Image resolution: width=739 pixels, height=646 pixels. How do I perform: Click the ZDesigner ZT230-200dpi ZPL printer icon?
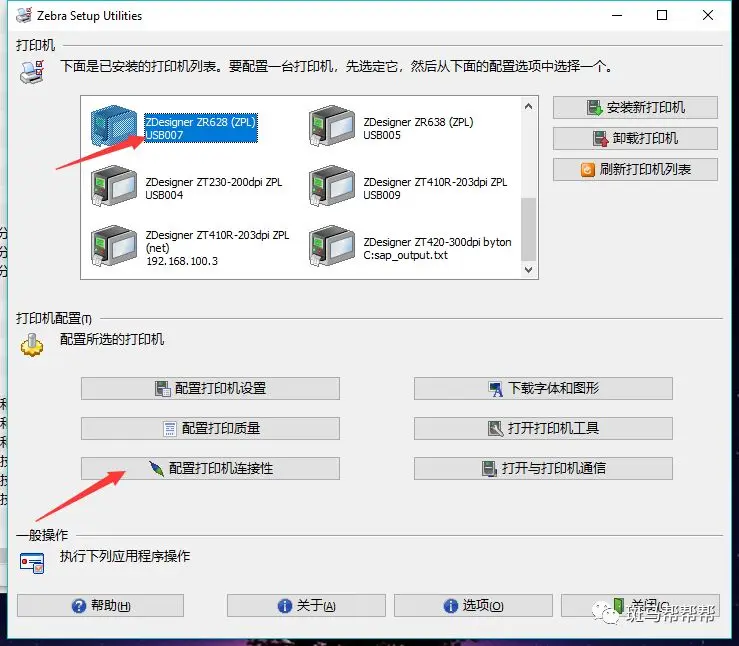(113, 189)
